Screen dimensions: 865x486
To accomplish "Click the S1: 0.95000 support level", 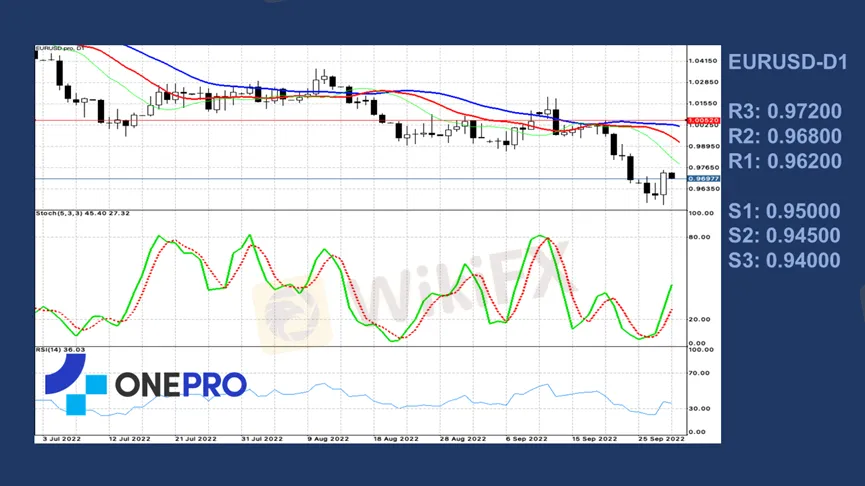I will click(784, 211).
